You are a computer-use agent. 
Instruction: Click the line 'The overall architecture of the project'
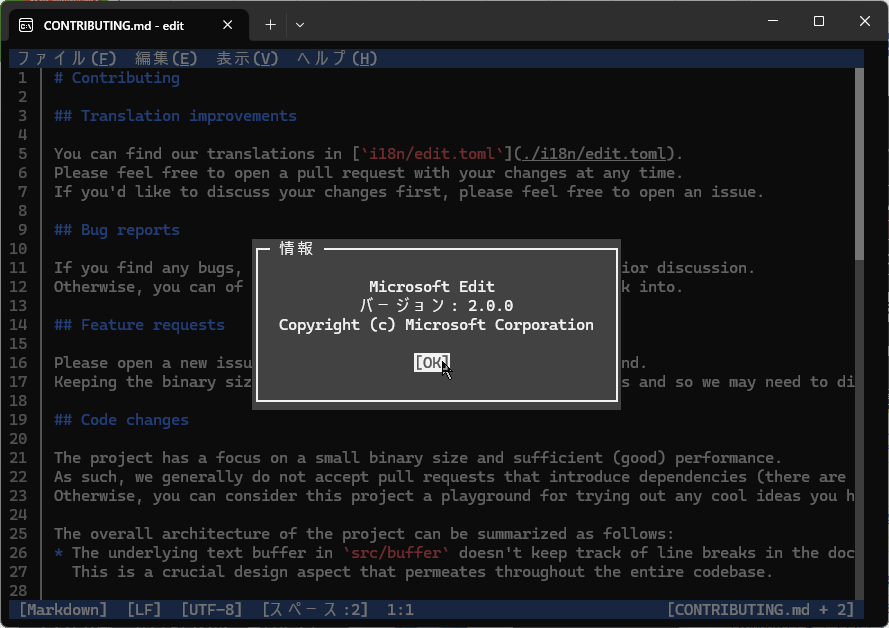coord(364,534)
